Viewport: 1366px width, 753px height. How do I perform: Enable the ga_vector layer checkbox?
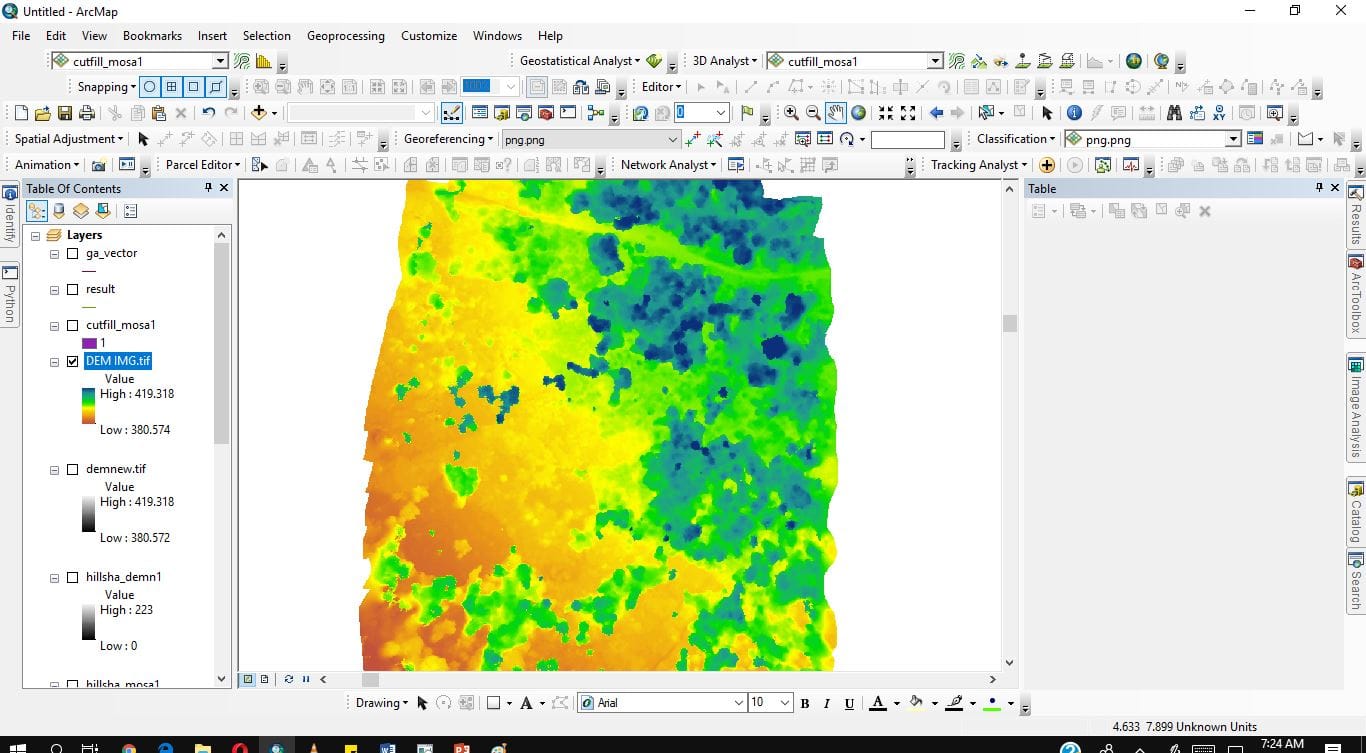point(72,254)
